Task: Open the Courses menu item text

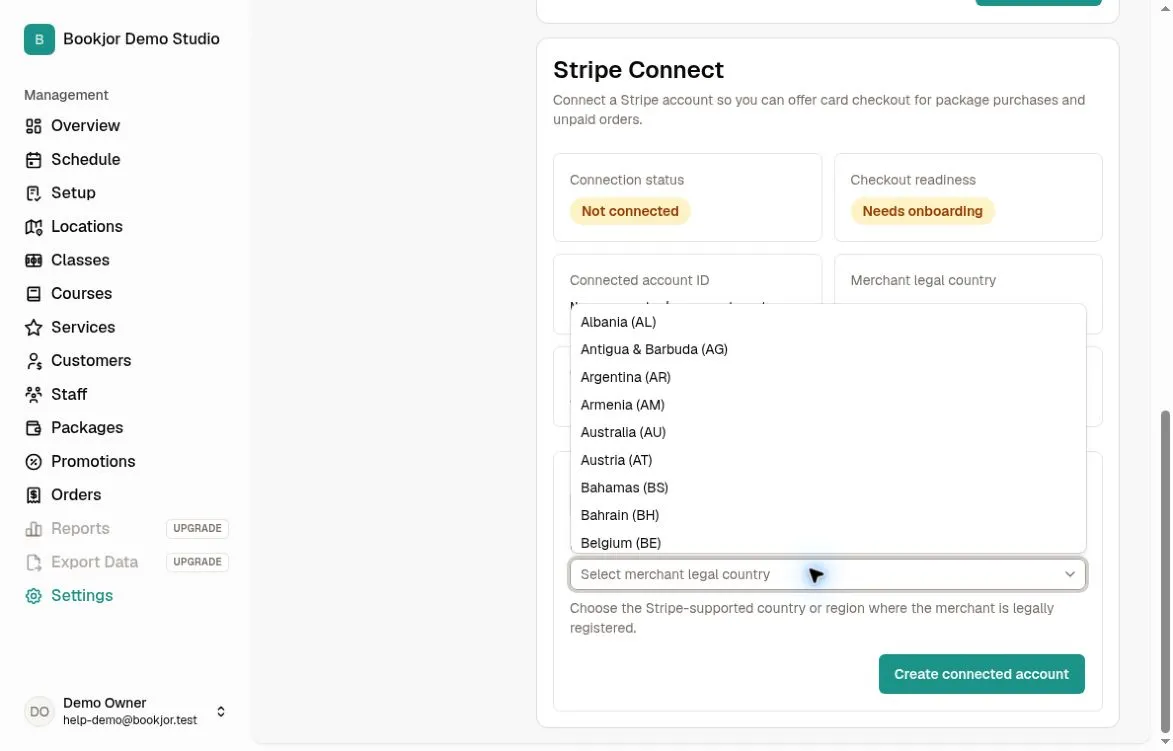Action: (x=82, y=294)
